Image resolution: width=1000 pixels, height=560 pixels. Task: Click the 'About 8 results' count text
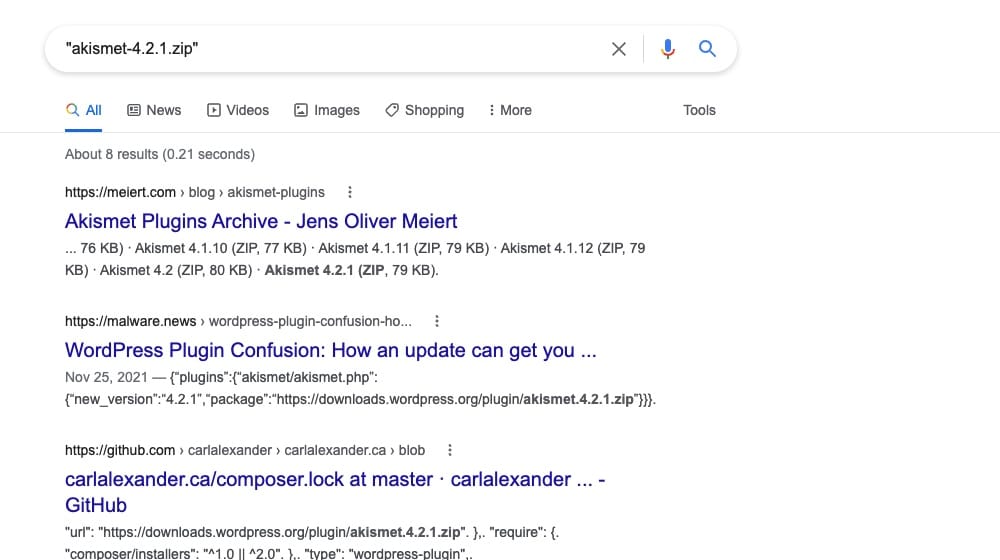click(159, 154)
